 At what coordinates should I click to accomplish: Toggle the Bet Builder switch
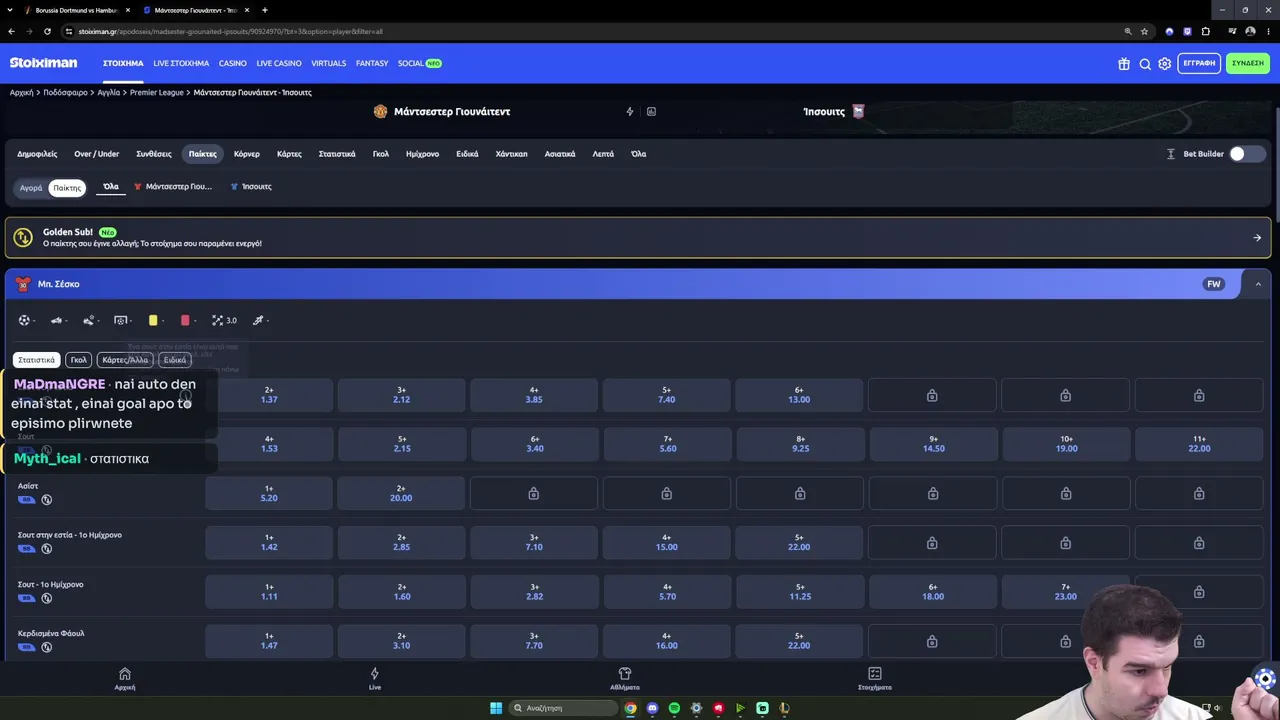click(1246, 154)
